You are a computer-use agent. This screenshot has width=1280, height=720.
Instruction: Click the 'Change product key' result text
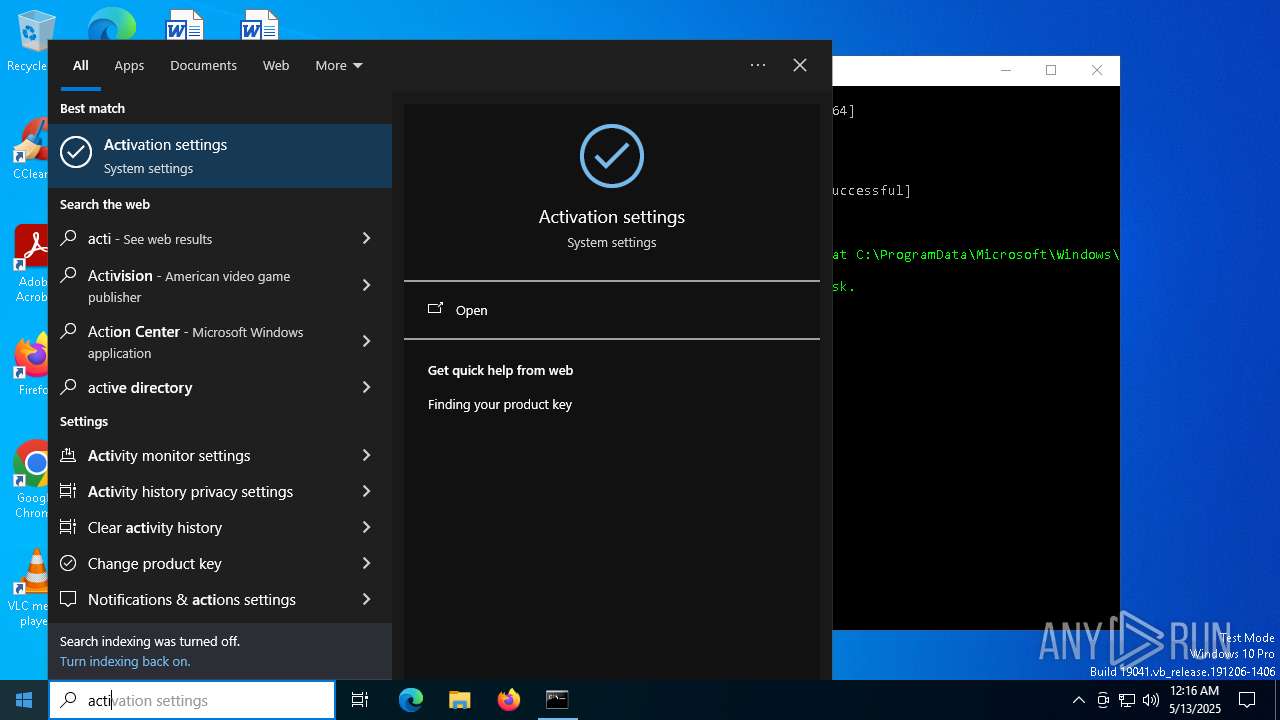155,563
